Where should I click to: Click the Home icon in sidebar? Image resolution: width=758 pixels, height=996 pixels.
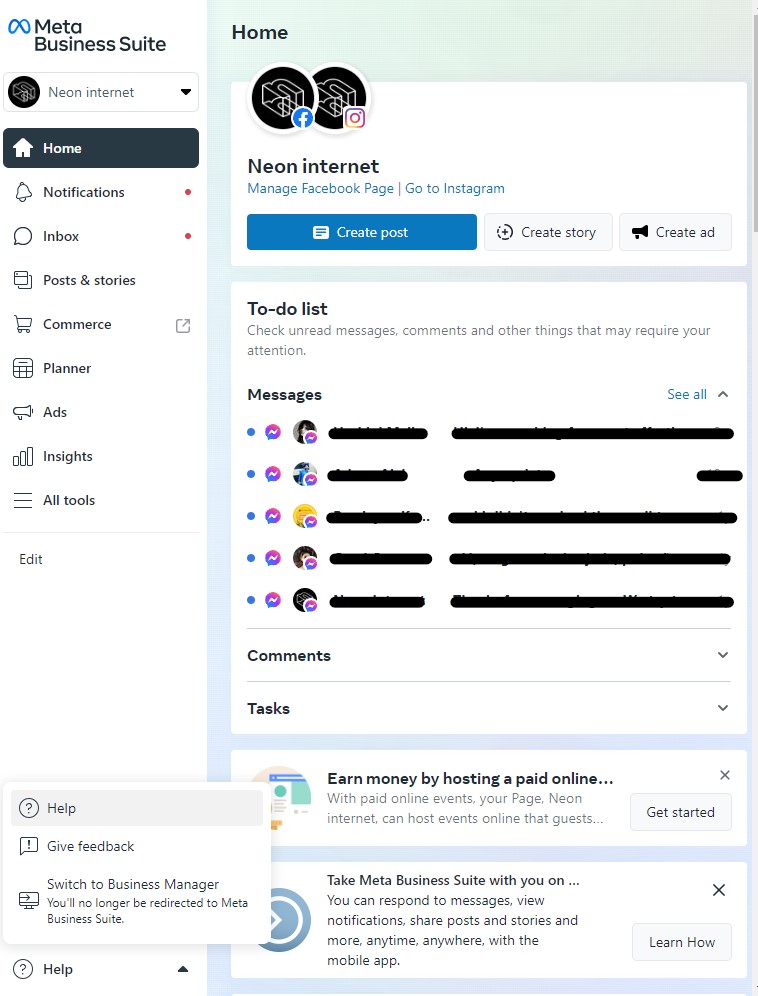[x=23, y=148]
